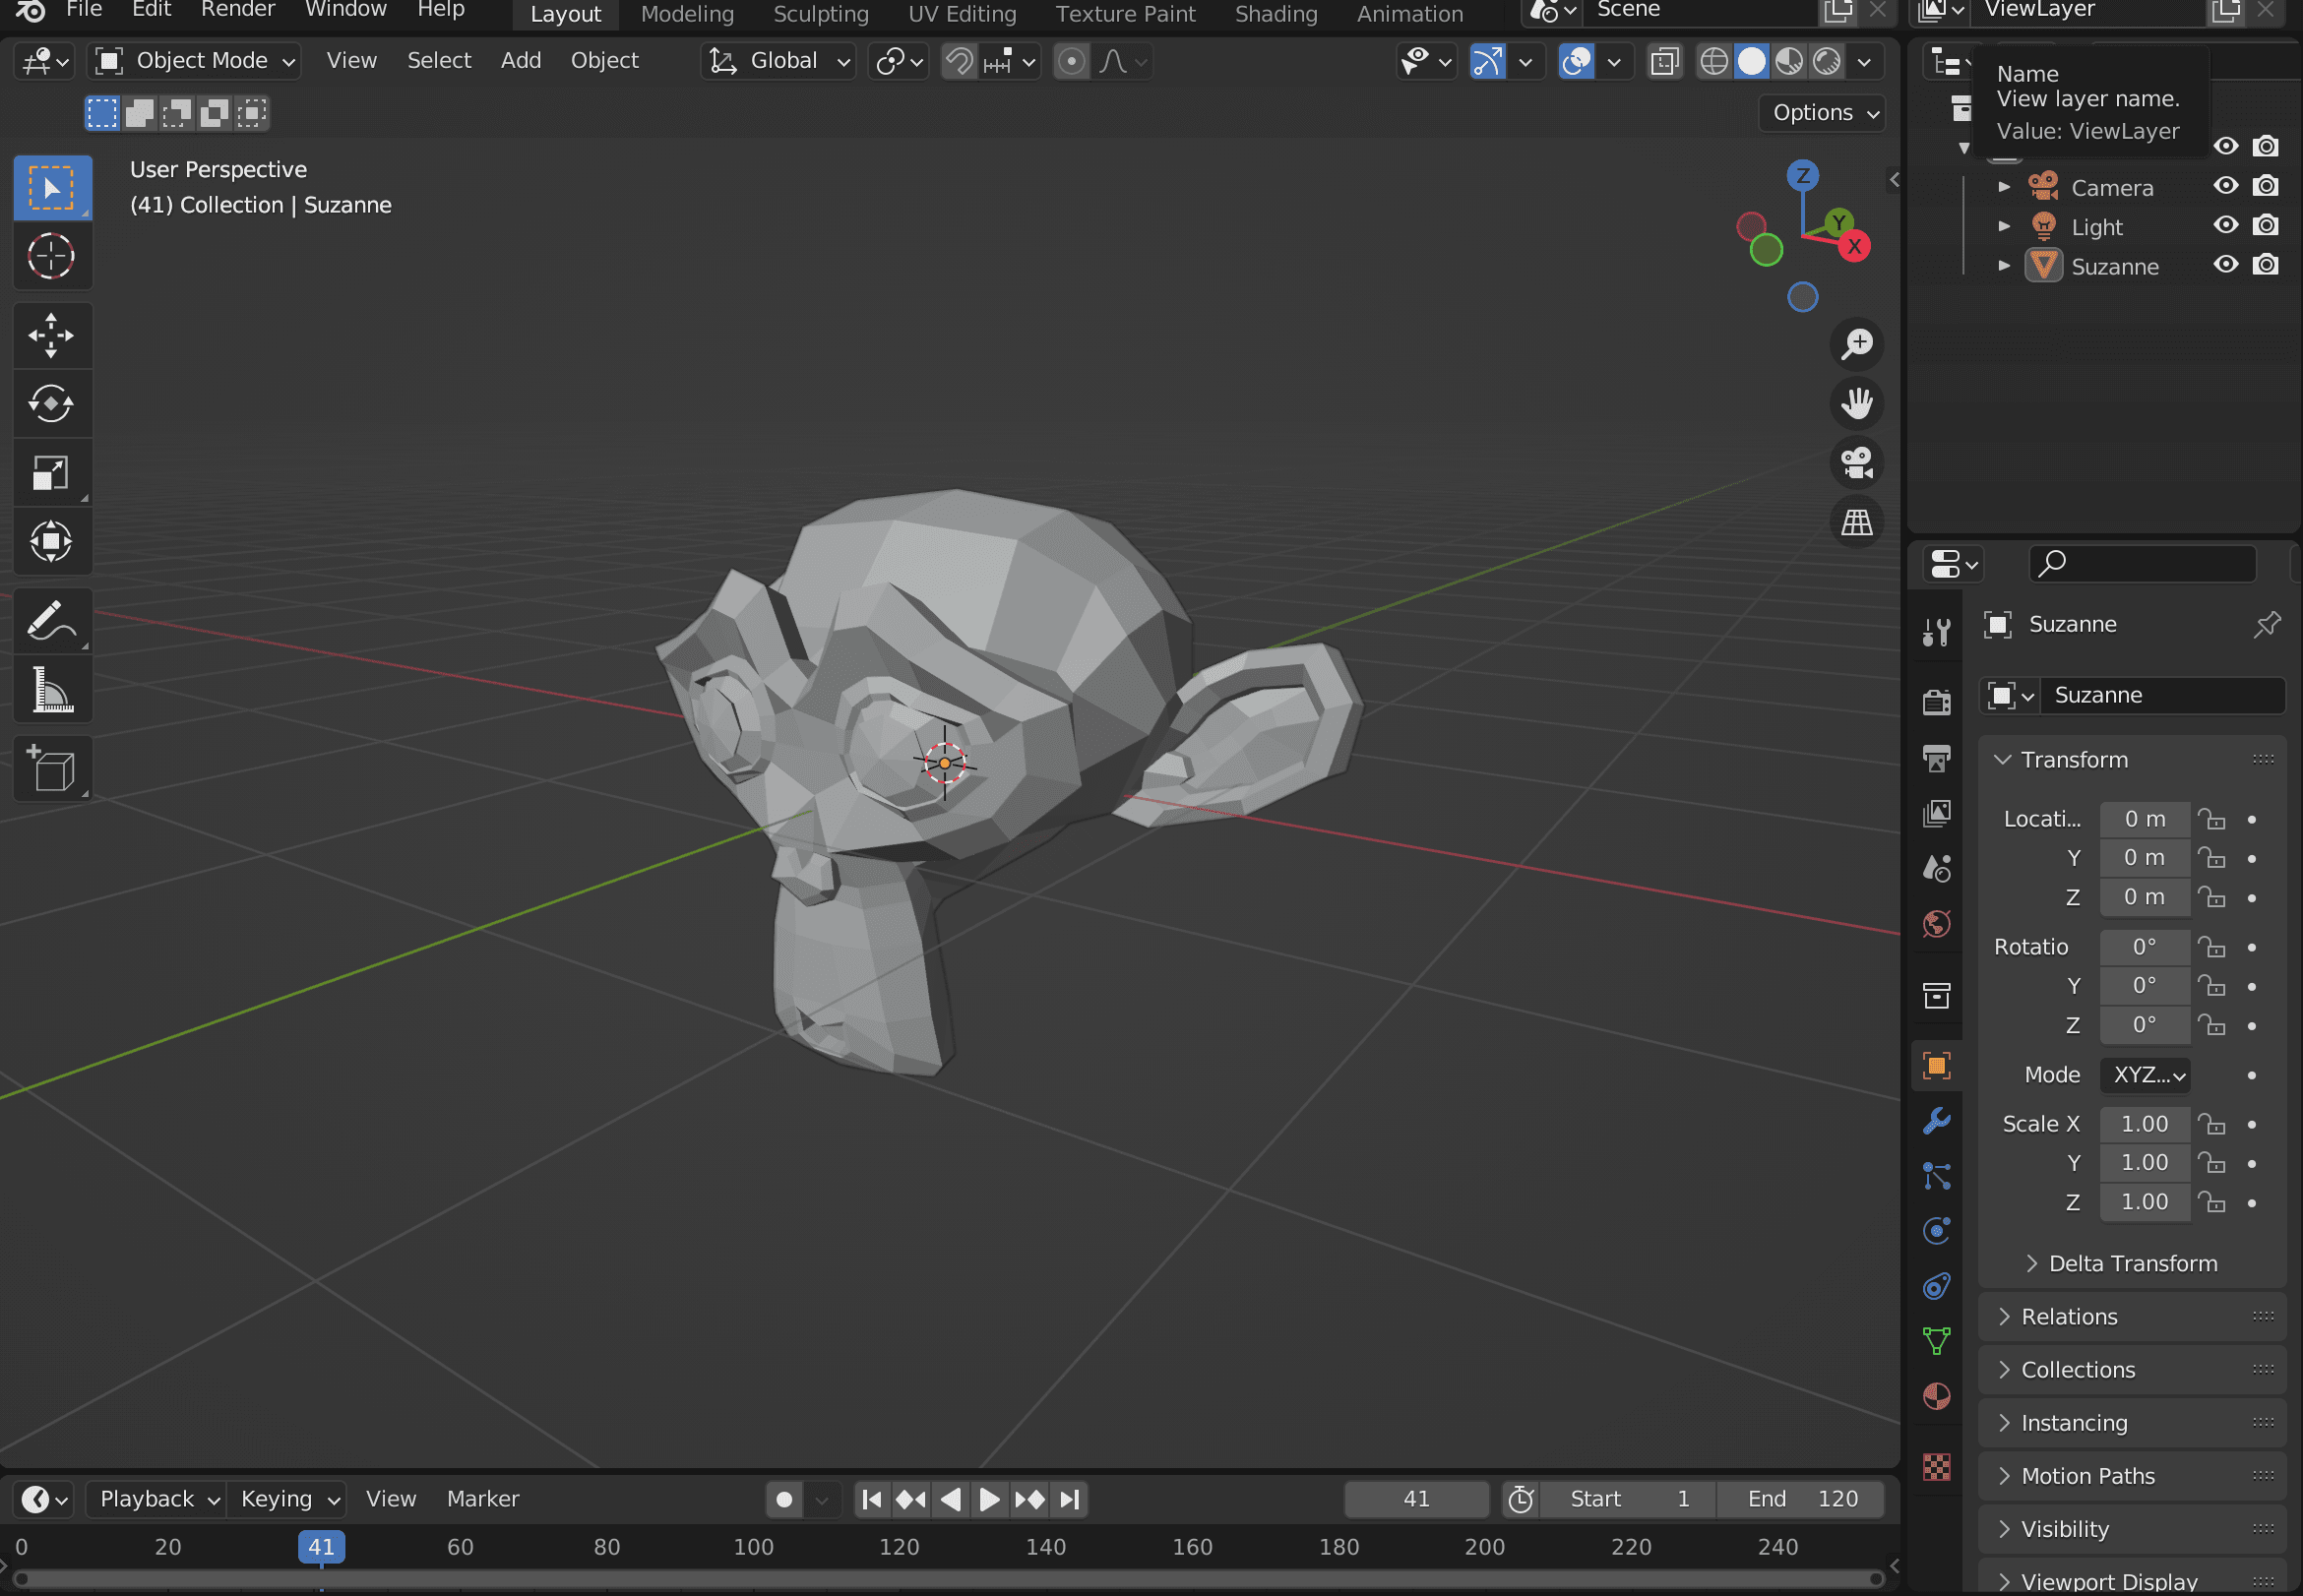
Task: Open the Output properties tab
Action: pyautogui.click(x=1937, y=758)
